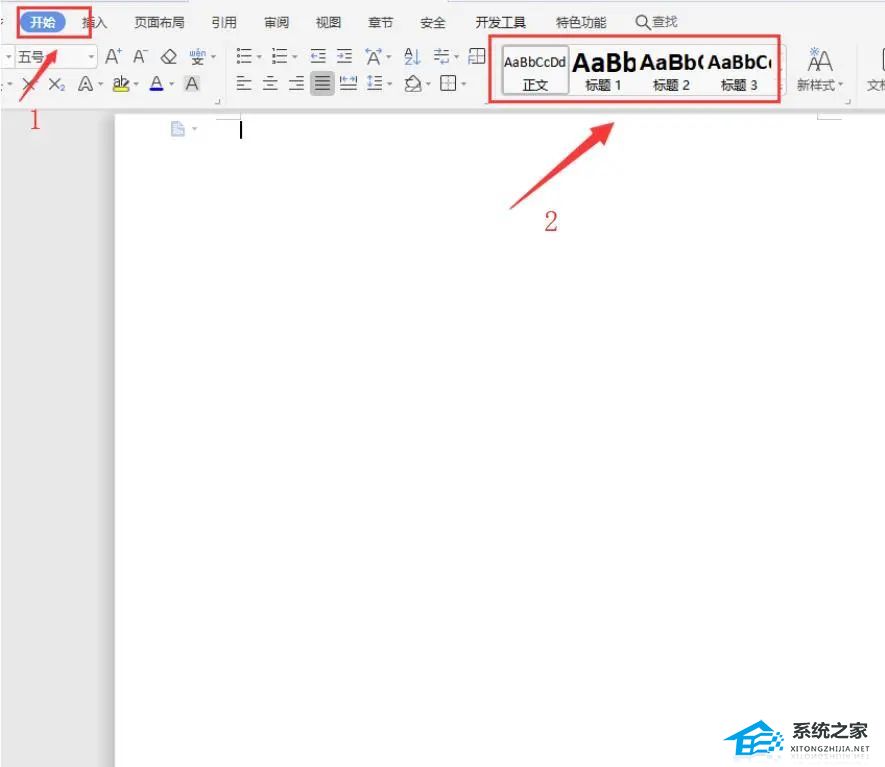
Task: Expand the borders dropdown arrow
Action: tap(463, 85)
